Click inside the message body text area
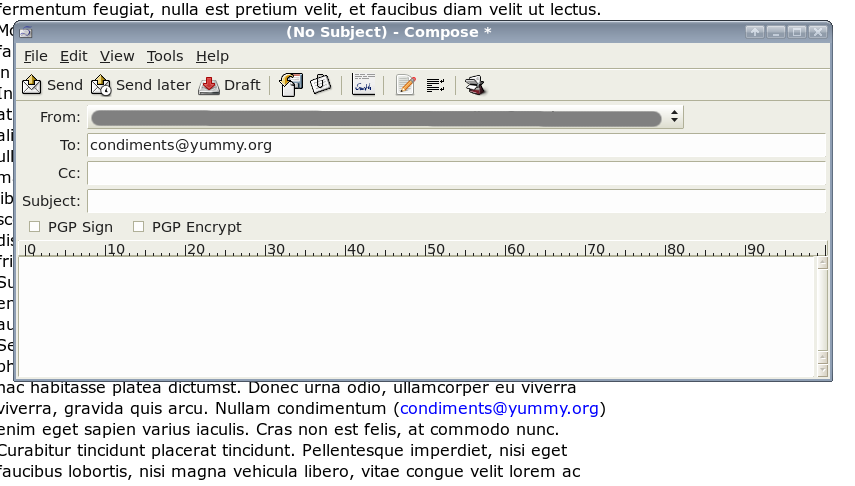Image resolution: width=855 pixels, height=486 pixels. [417, 317]
